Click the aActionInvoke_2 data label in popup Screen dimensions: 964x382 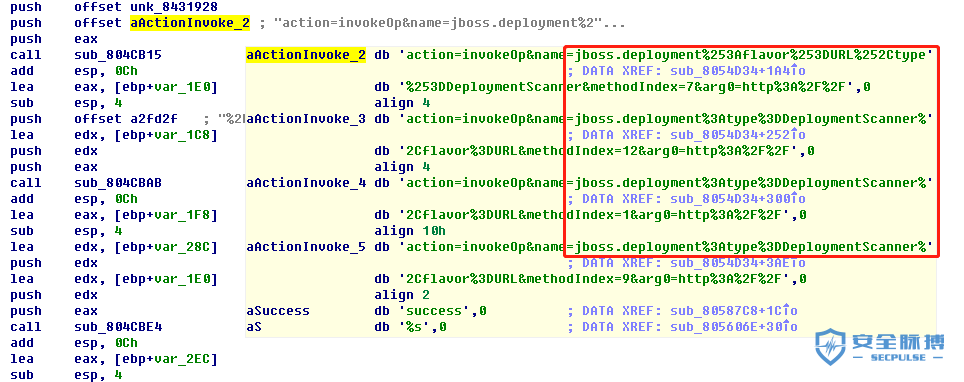(306, 55)
